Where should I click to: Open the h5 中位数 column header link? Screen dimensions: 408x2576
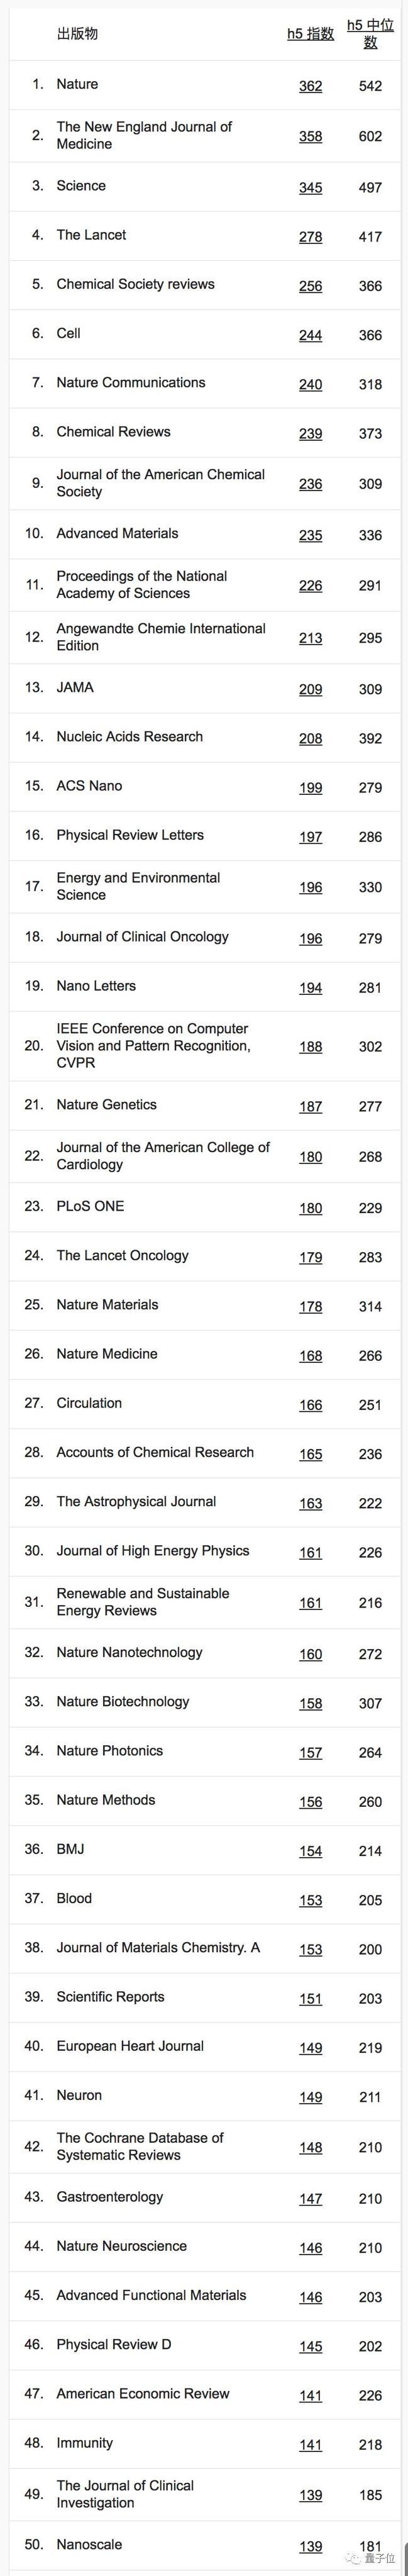pos(370,34)
